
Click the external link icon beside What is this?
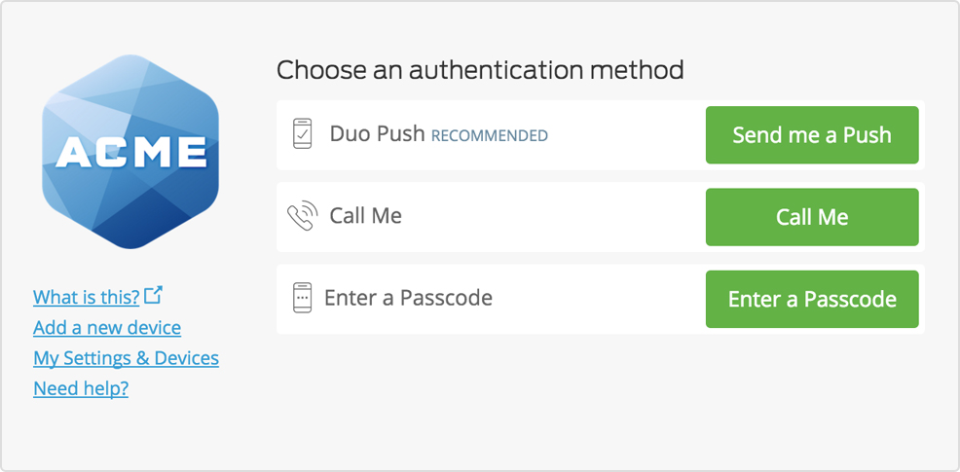point(153,296)
